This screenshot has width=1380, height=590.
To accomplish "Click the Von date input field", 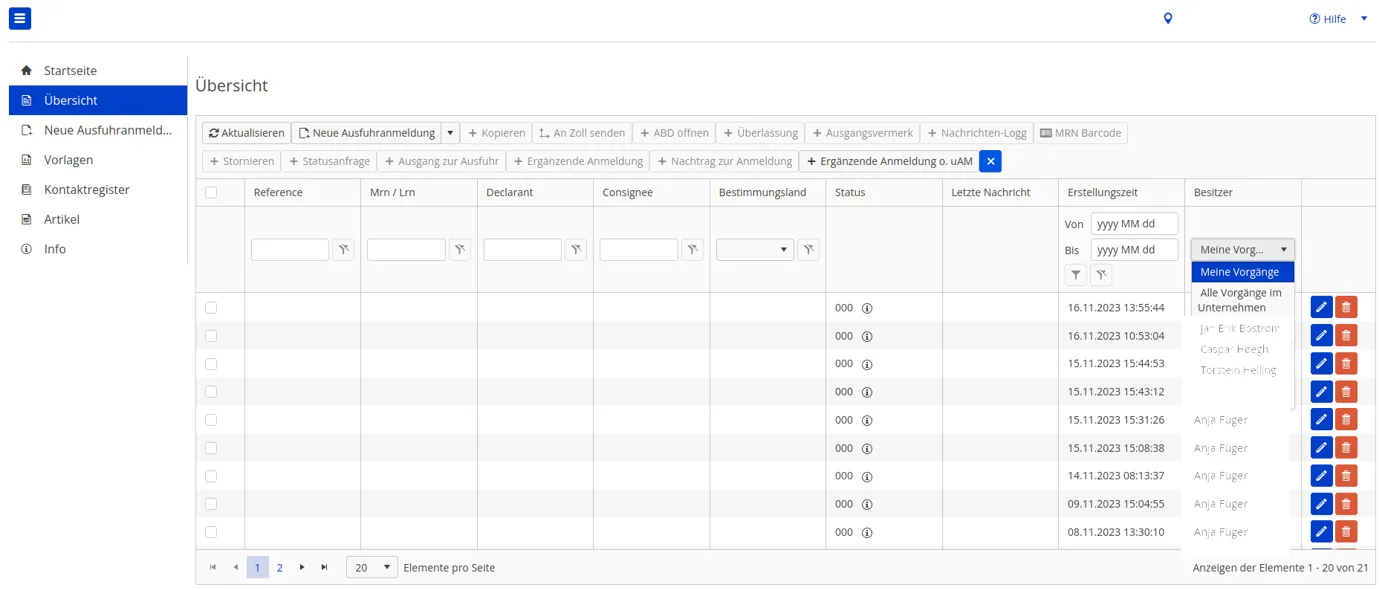I will click(1134, 224).
